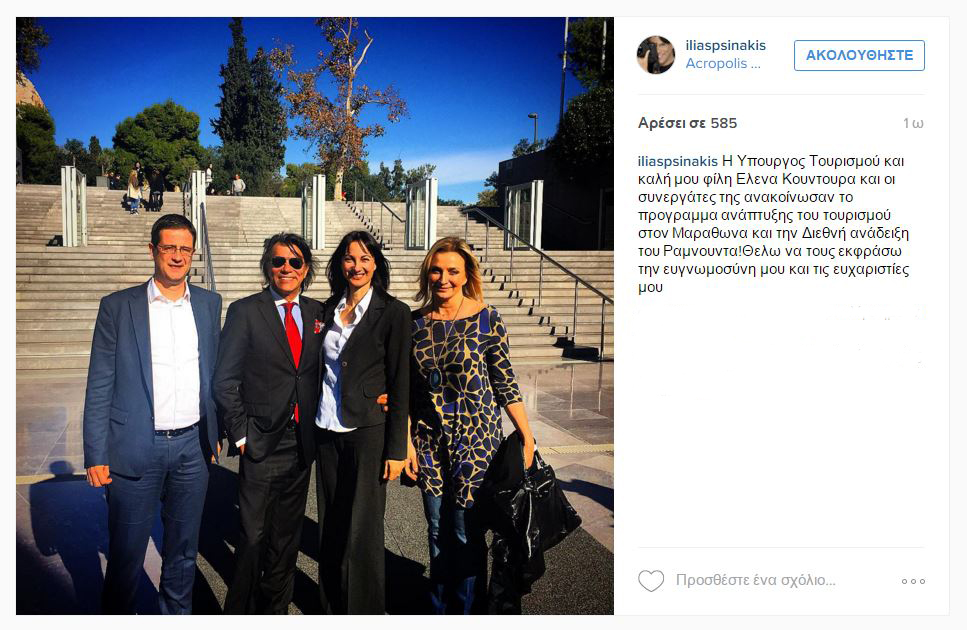Click the woman in the black blazer
967x630 pixels.
point(362,419)
